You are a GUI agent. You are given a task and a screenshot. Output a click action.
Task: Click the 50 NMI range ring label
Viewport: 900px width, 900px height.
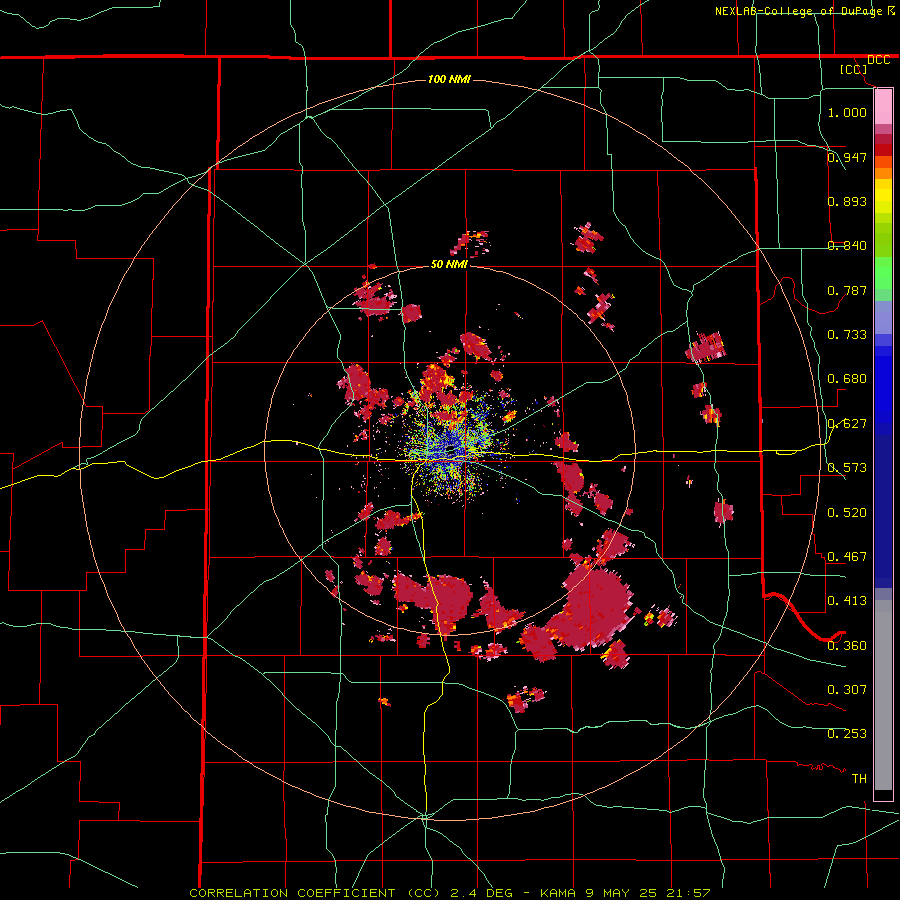(x=449, y=264)
